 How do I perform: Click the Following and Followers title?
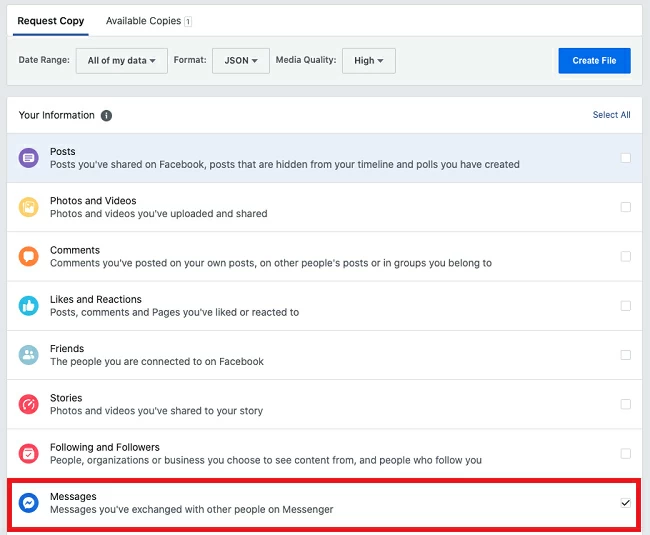[x=105, y=448]
